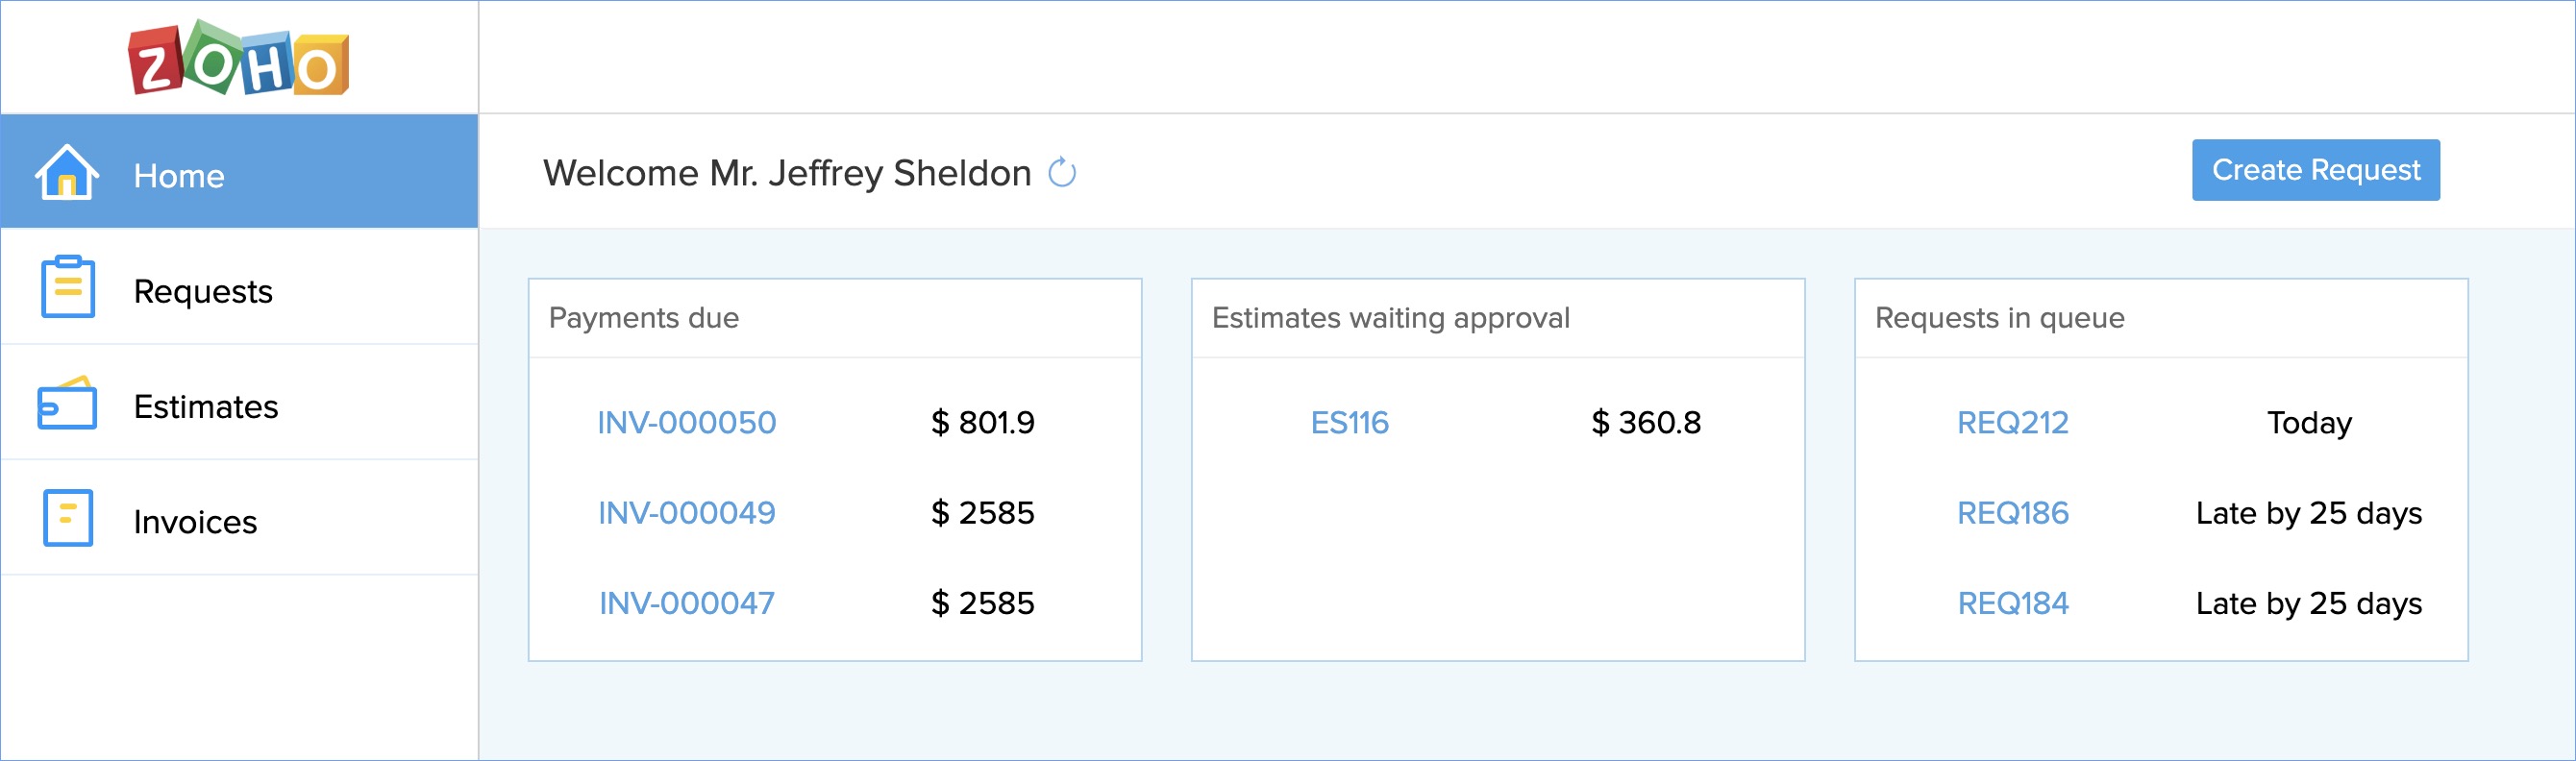
Task: Click the Invoices document icon
Action: (x=68, y=518)
